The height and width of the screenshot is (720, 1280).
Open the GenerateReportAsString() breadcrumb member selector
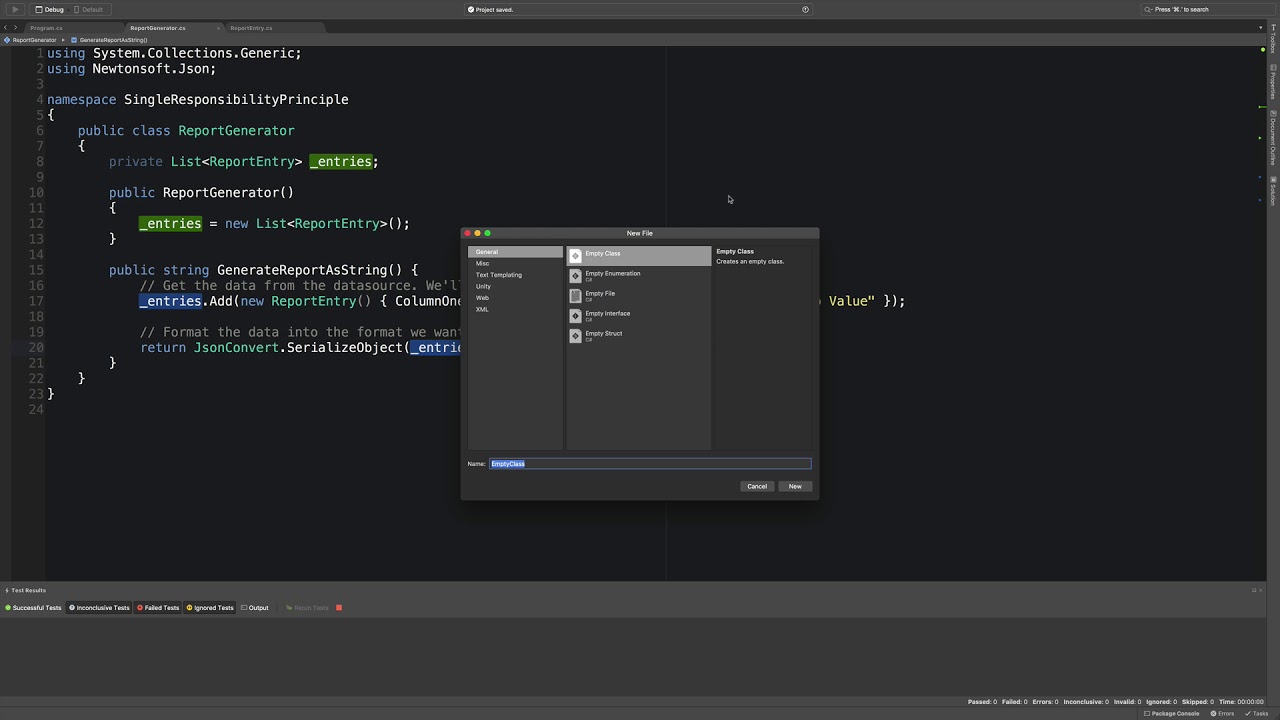[110, 40]
